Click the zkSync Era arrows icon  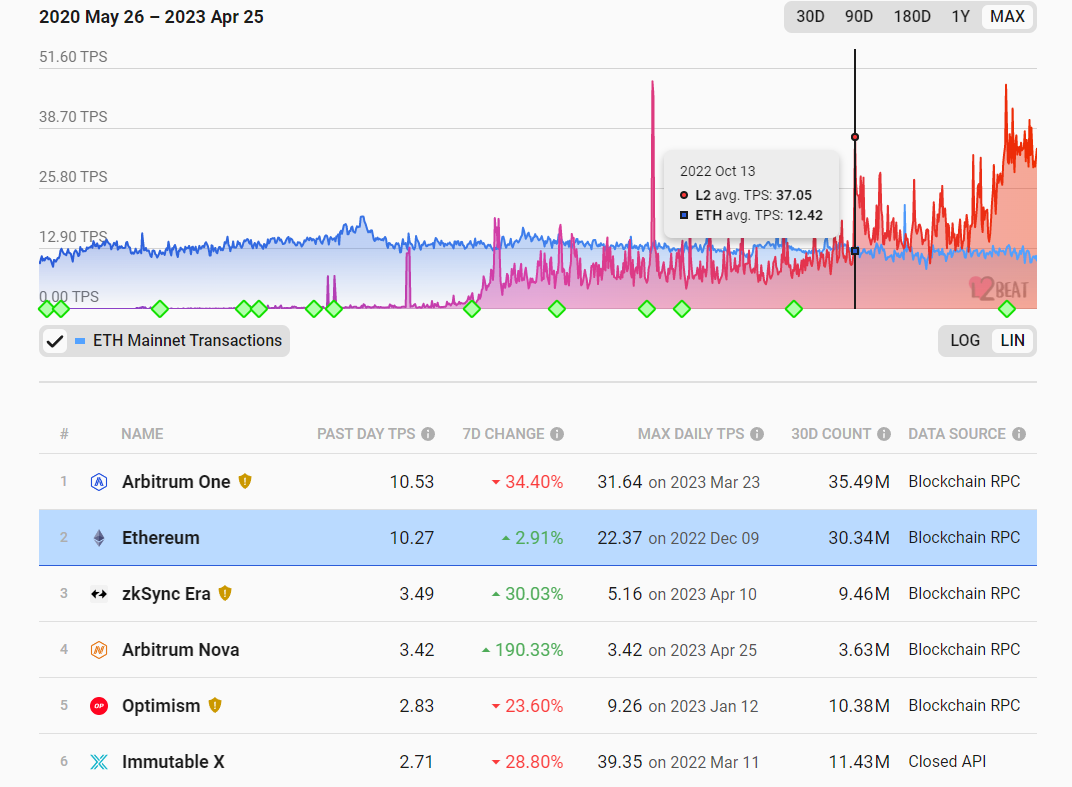click(99, 594)
